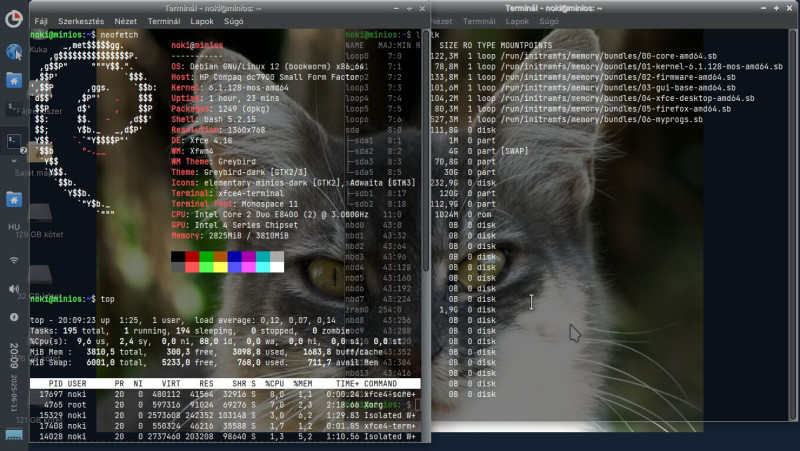Click the 04-xfce-desktop-amd64.sb bundle path
The image size is (800, 451).
[x=627, y=98]
